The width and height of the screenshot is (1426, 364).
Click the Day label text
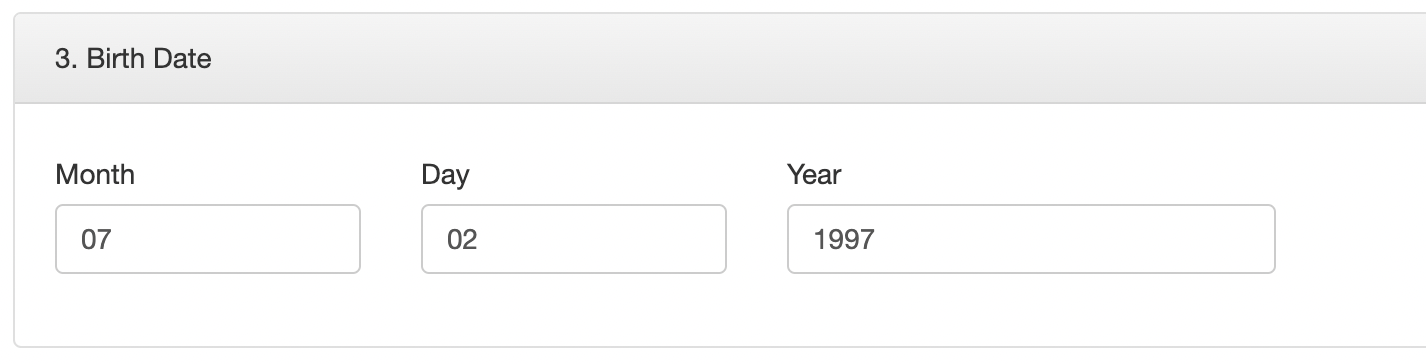point(445,175)
